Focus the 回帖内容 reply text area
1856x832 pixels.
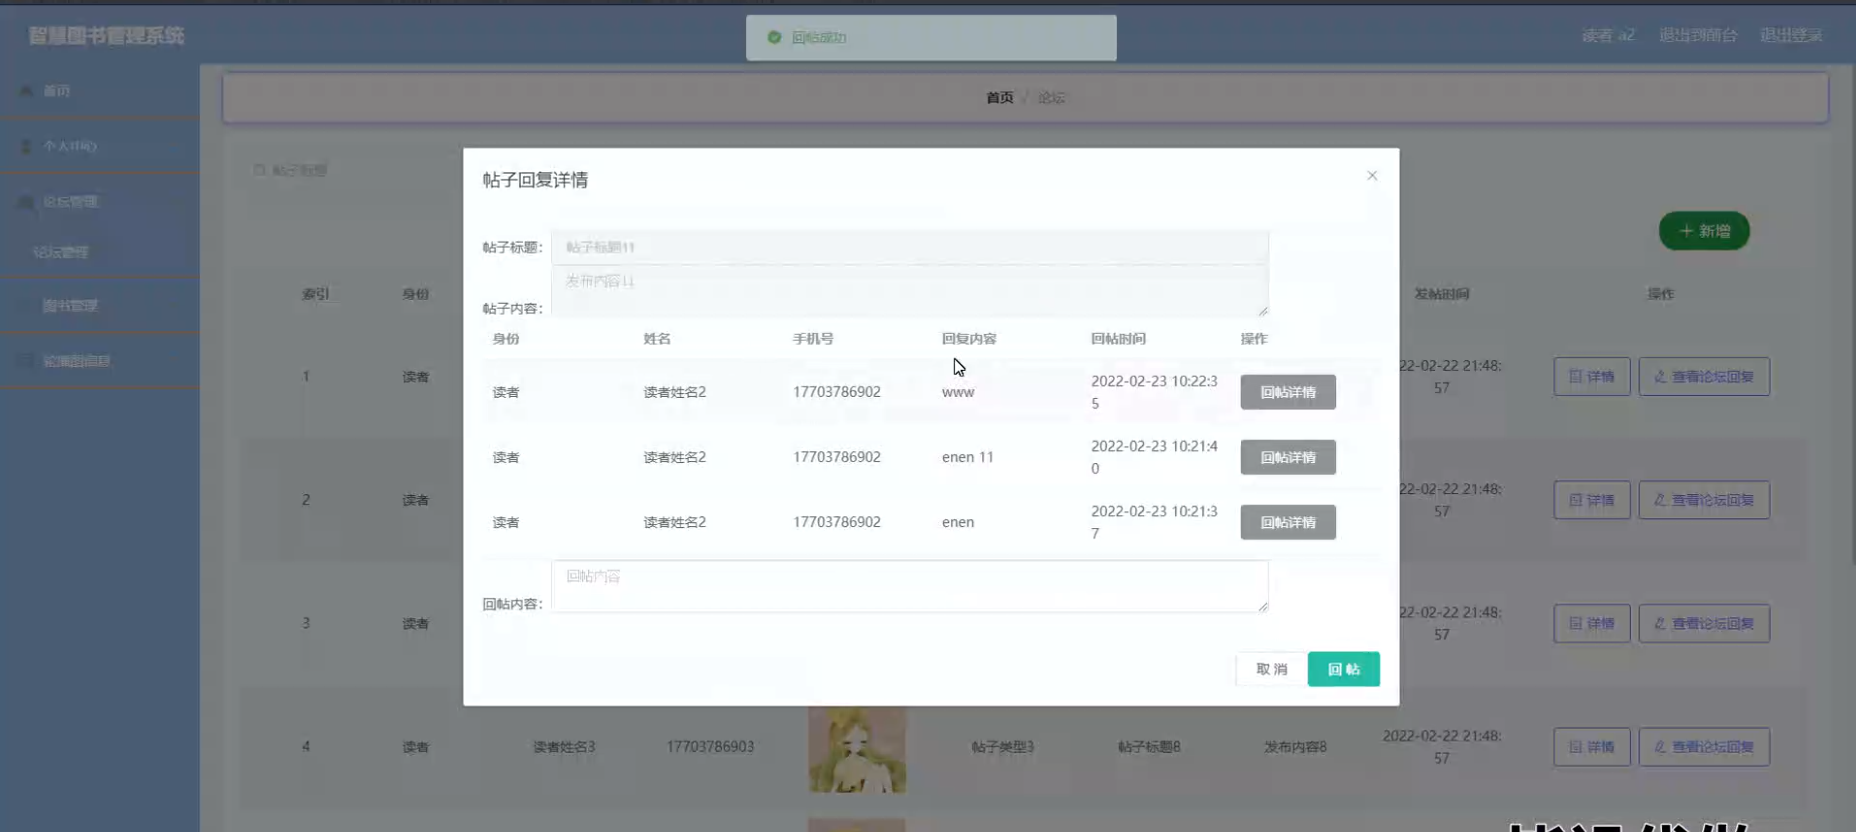tap(910, 586)
